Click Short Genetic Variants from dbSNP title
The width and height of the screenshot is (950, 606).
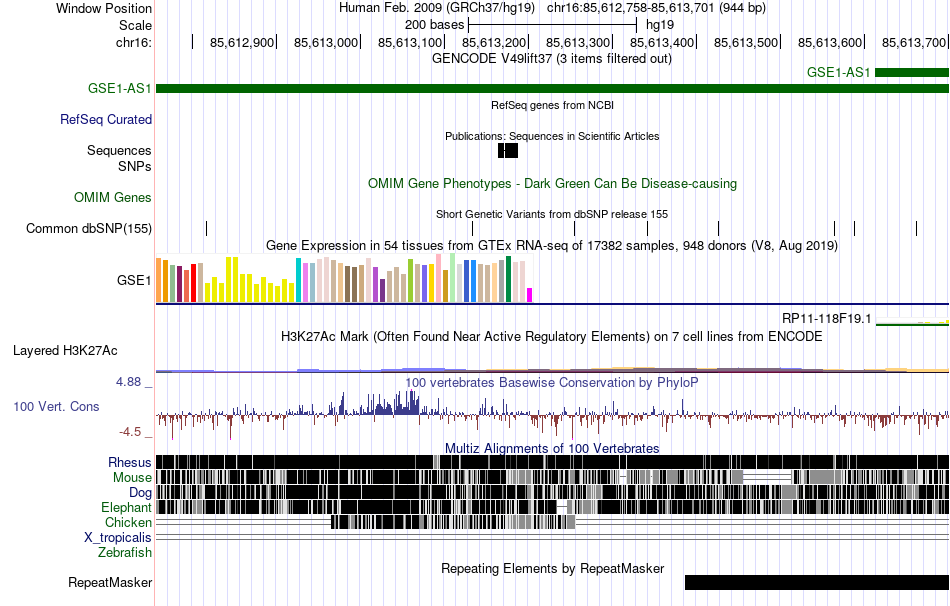pos(552,214)
